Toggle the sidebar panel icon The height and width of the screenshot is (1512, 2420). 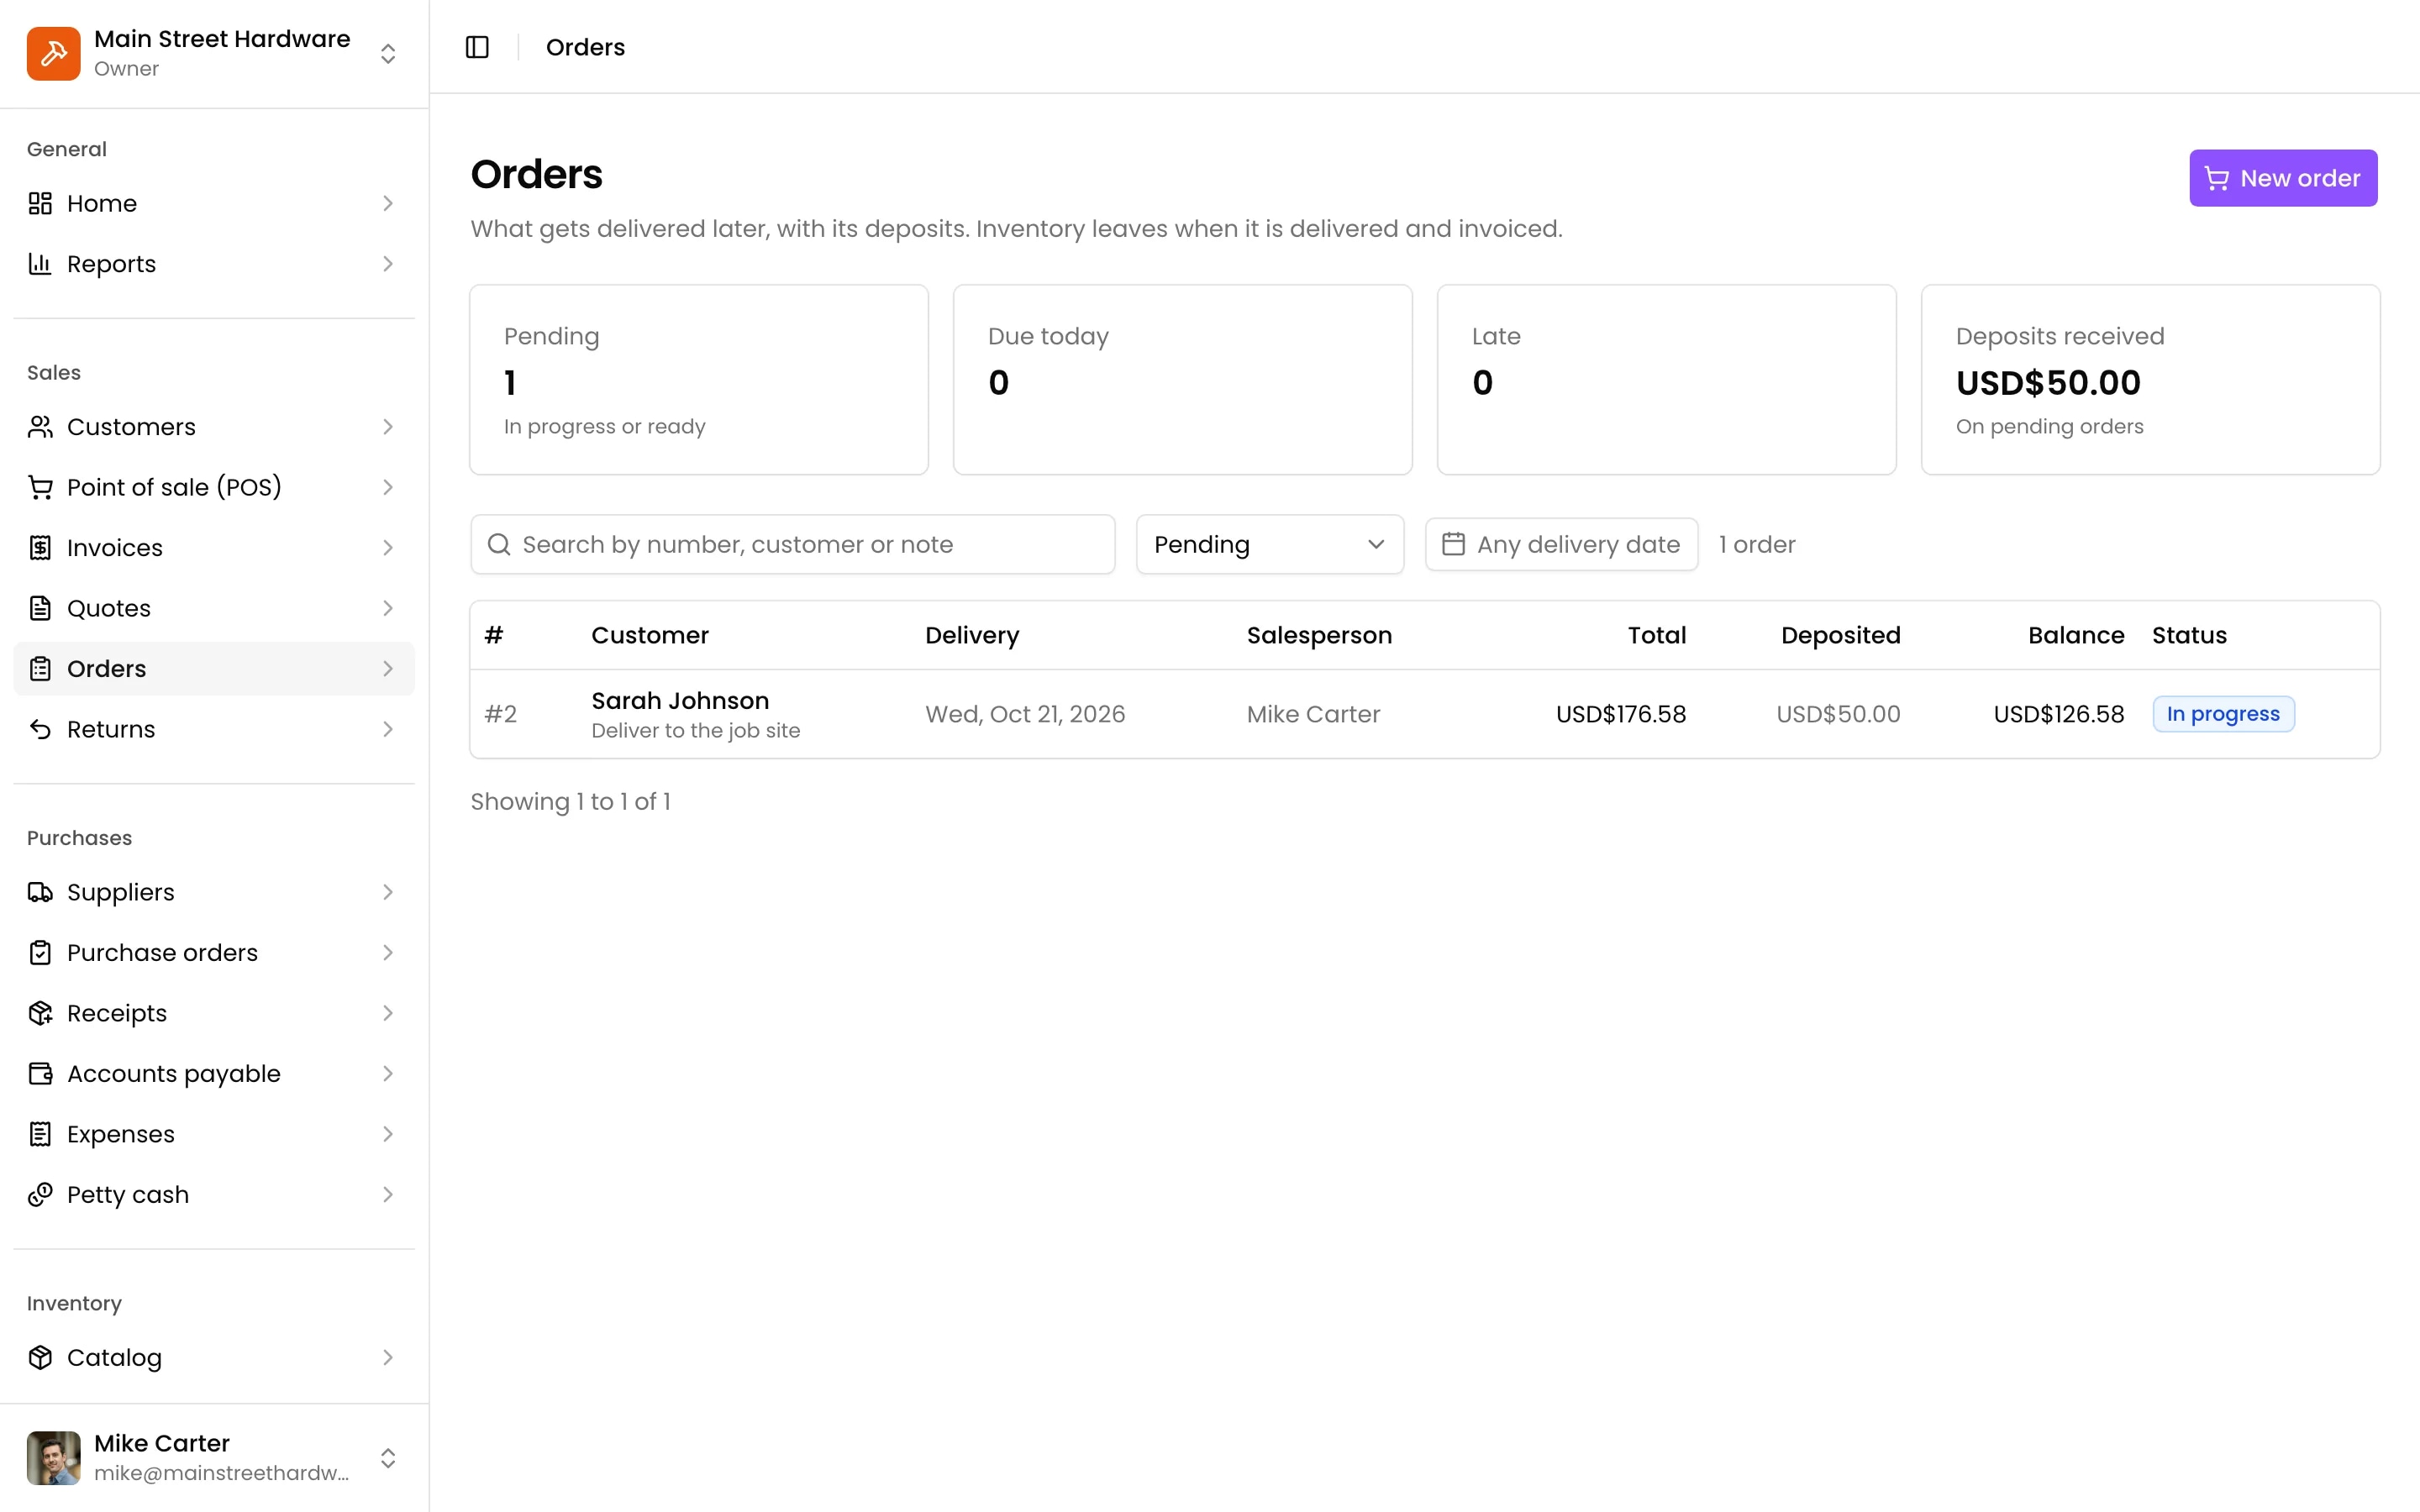pos(477,47)
